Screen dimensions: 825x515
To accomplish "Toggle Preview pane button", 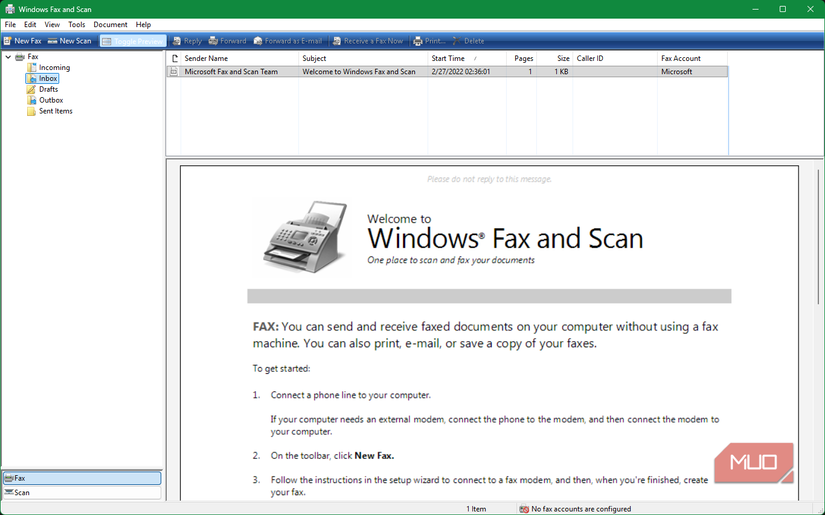I will click(x=133, y=41).
